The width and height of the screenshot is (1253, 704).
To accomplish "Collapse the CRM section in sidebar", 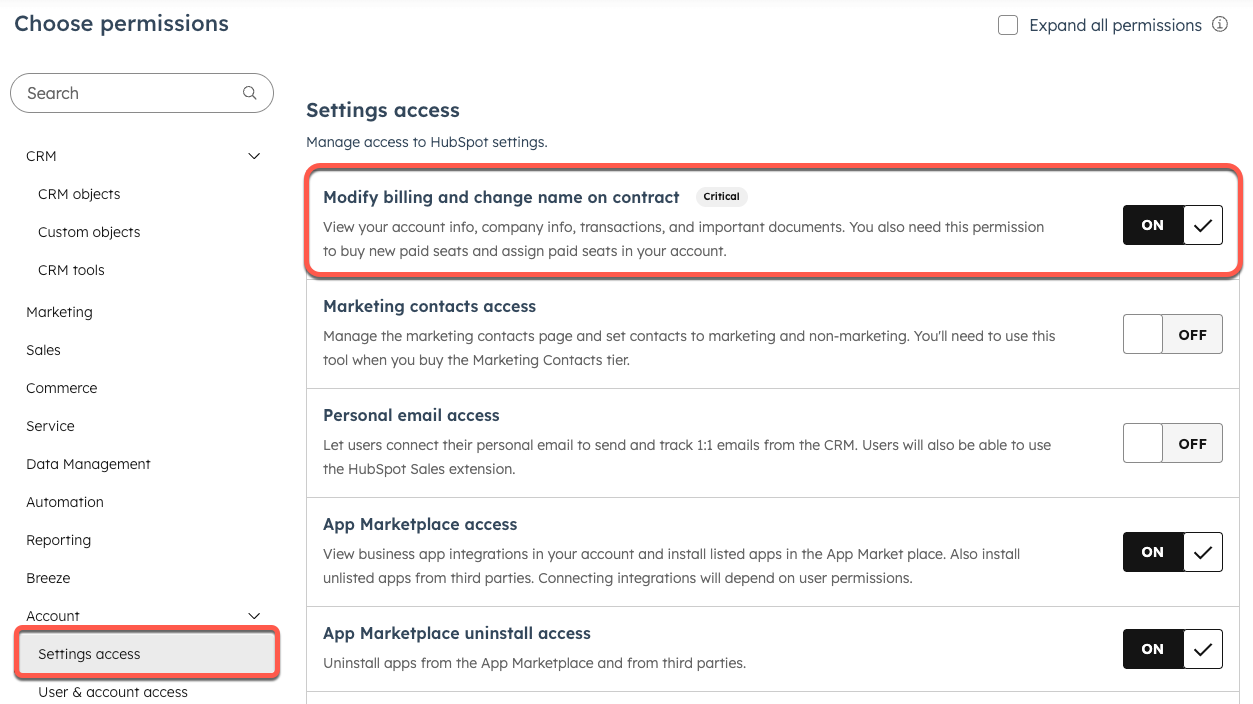I will 253,156.
